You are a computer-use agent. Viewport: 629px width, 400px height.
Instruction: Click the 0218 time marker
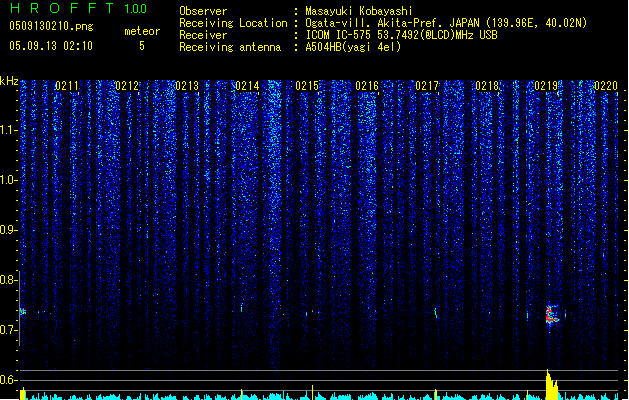[487, 86]
